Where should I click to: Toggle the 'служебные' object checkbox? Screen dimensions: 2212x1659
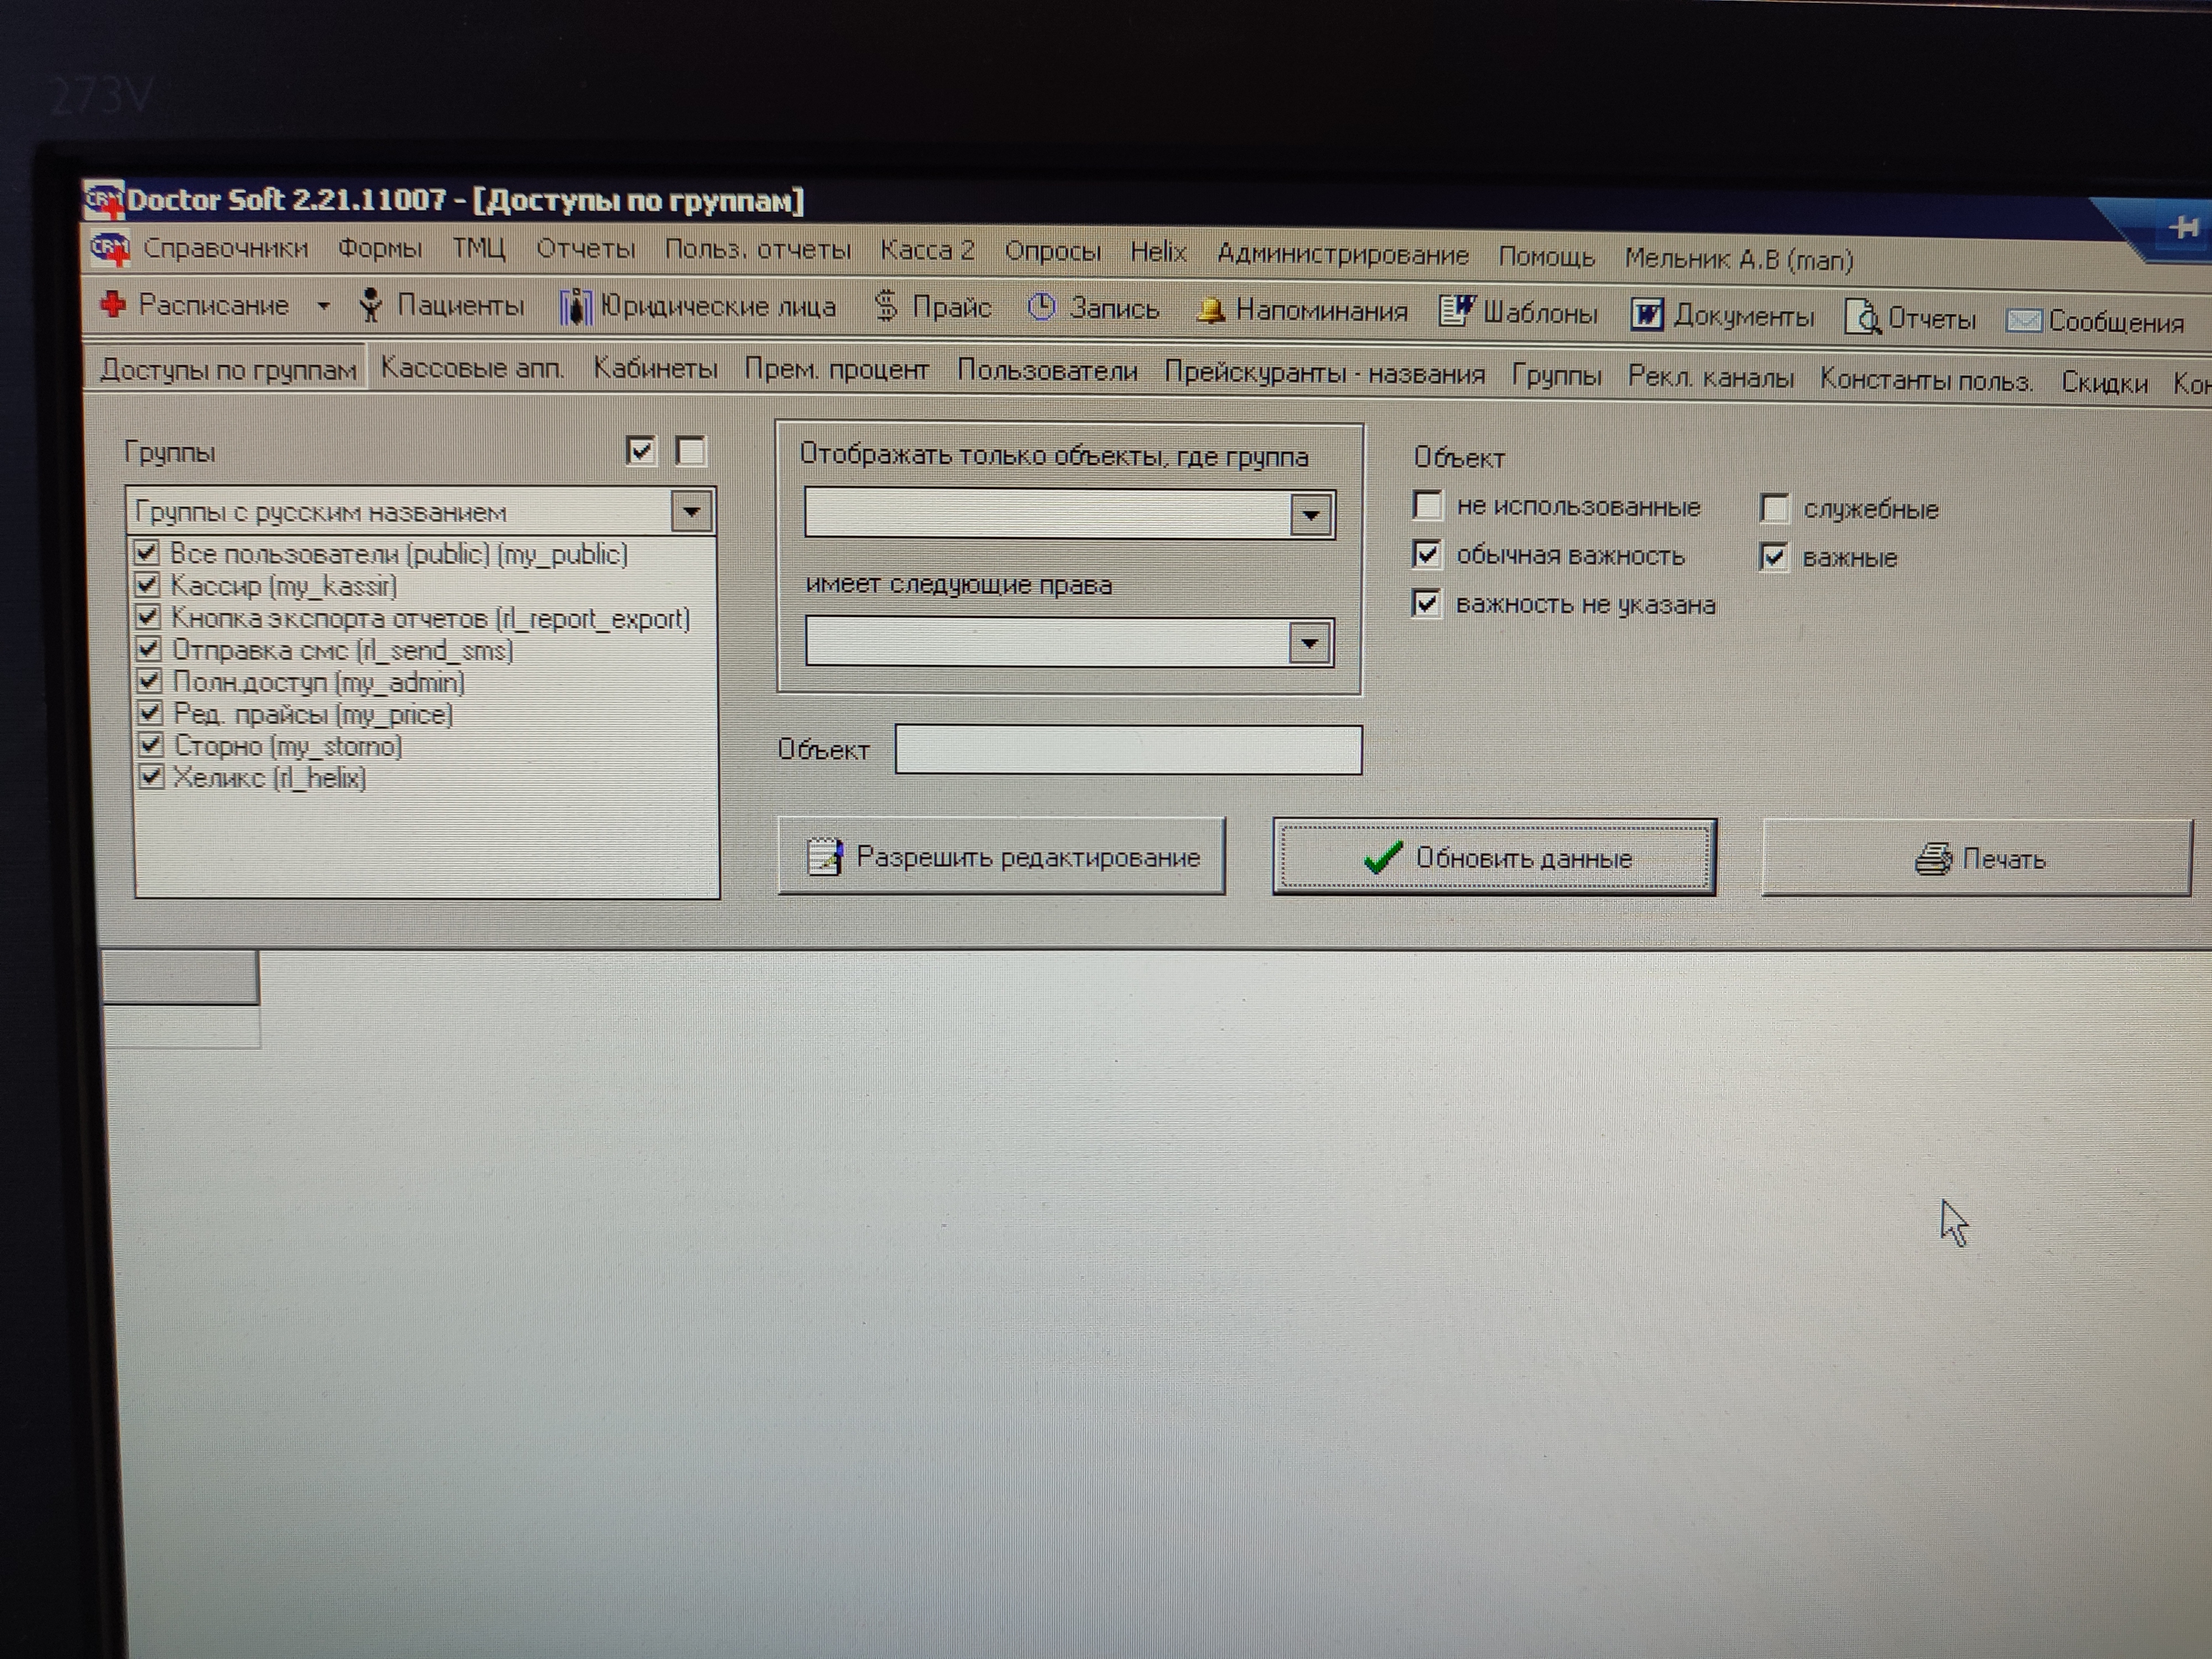[1774, 509]
